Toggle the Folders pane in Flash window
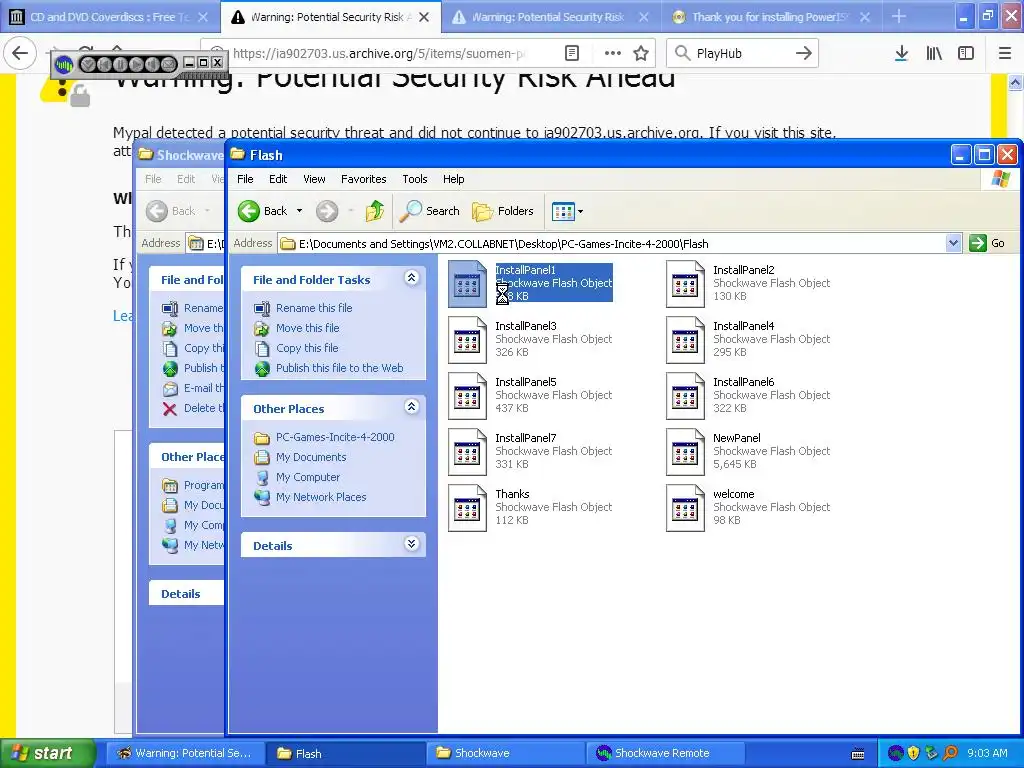 503,211
